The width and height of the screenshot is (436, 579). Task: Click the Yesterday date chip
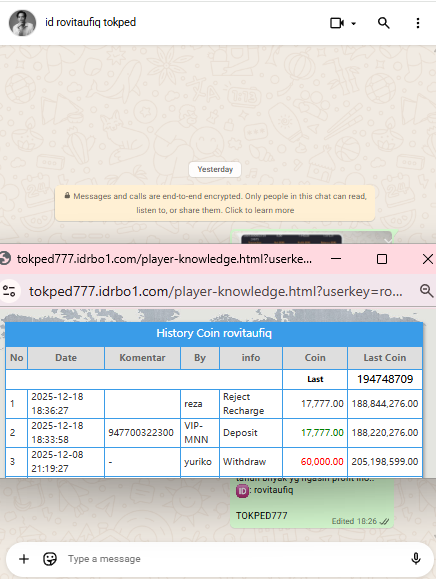point(215,169)
